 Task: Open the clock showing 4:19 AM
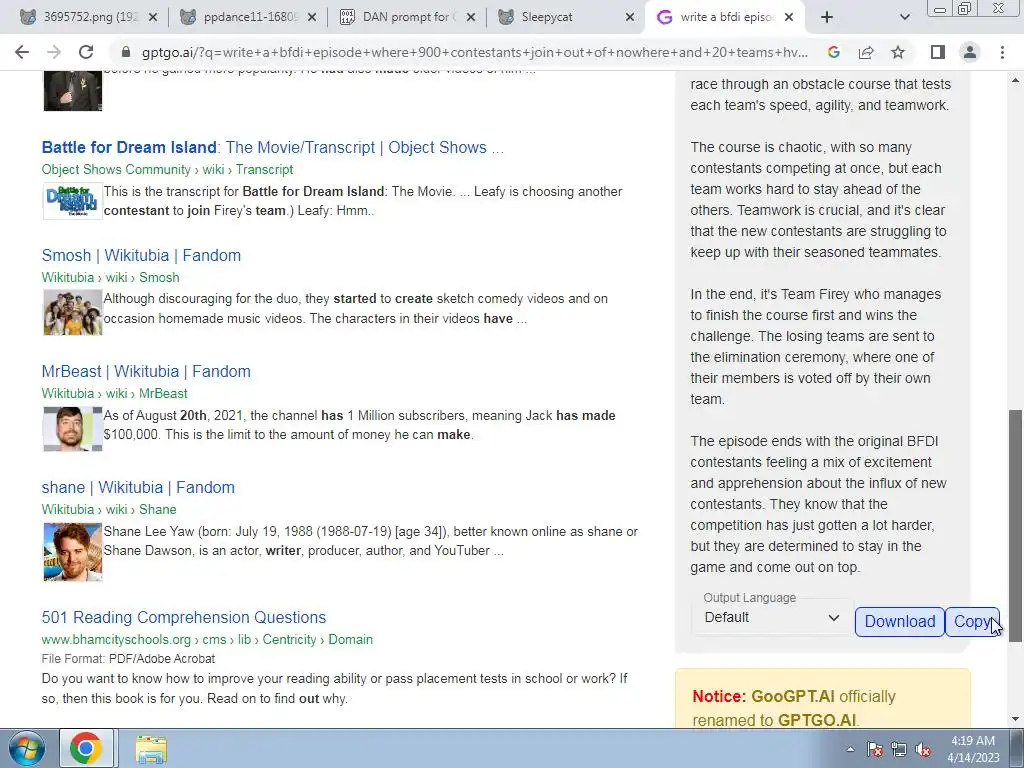tap(973, 749)
